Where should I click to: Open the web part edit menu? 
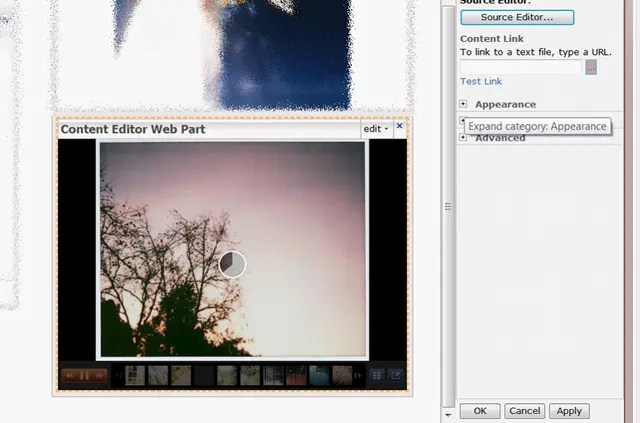click(376, 129)
